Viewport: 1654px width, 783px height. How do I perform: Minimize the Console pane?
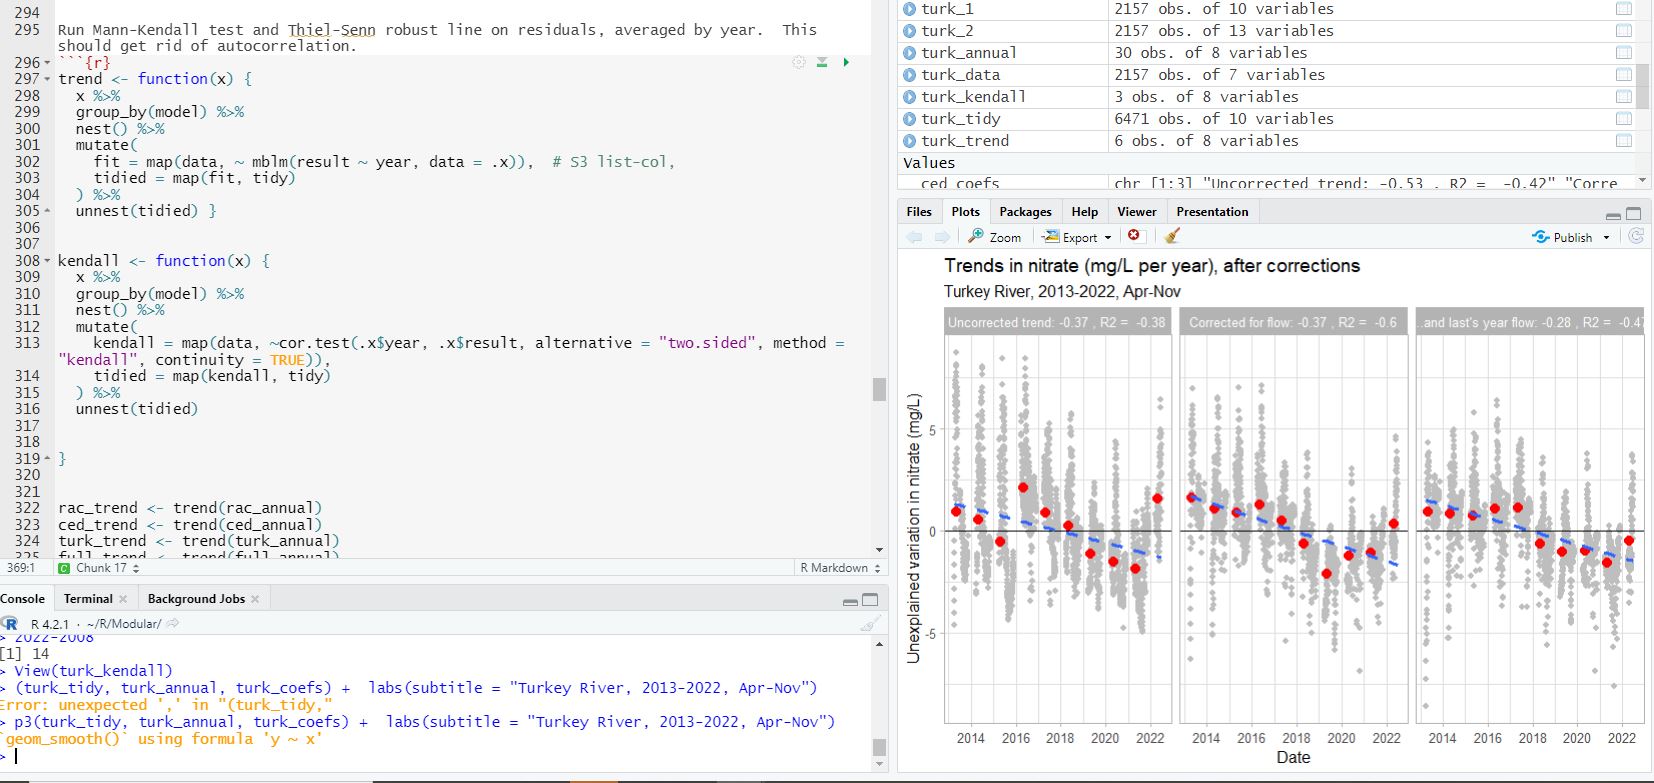point(850,602)
